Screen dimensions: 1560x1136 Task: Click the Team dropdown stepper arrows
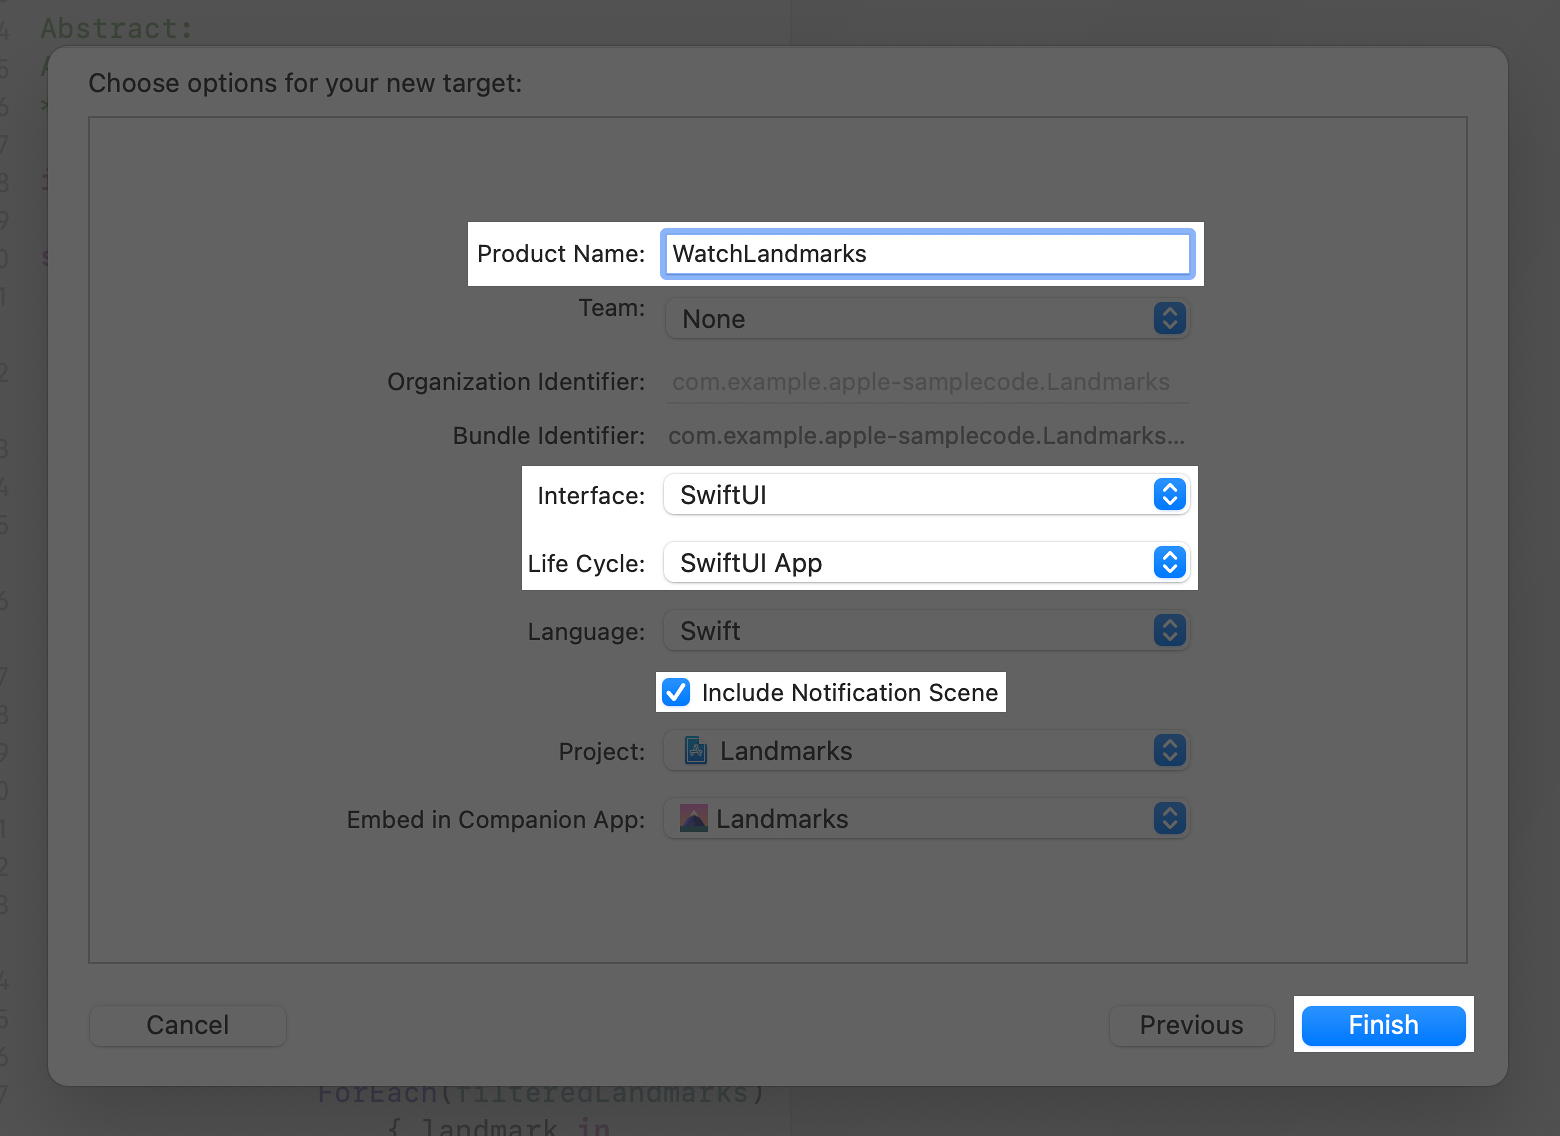[x=1170, y=319]
